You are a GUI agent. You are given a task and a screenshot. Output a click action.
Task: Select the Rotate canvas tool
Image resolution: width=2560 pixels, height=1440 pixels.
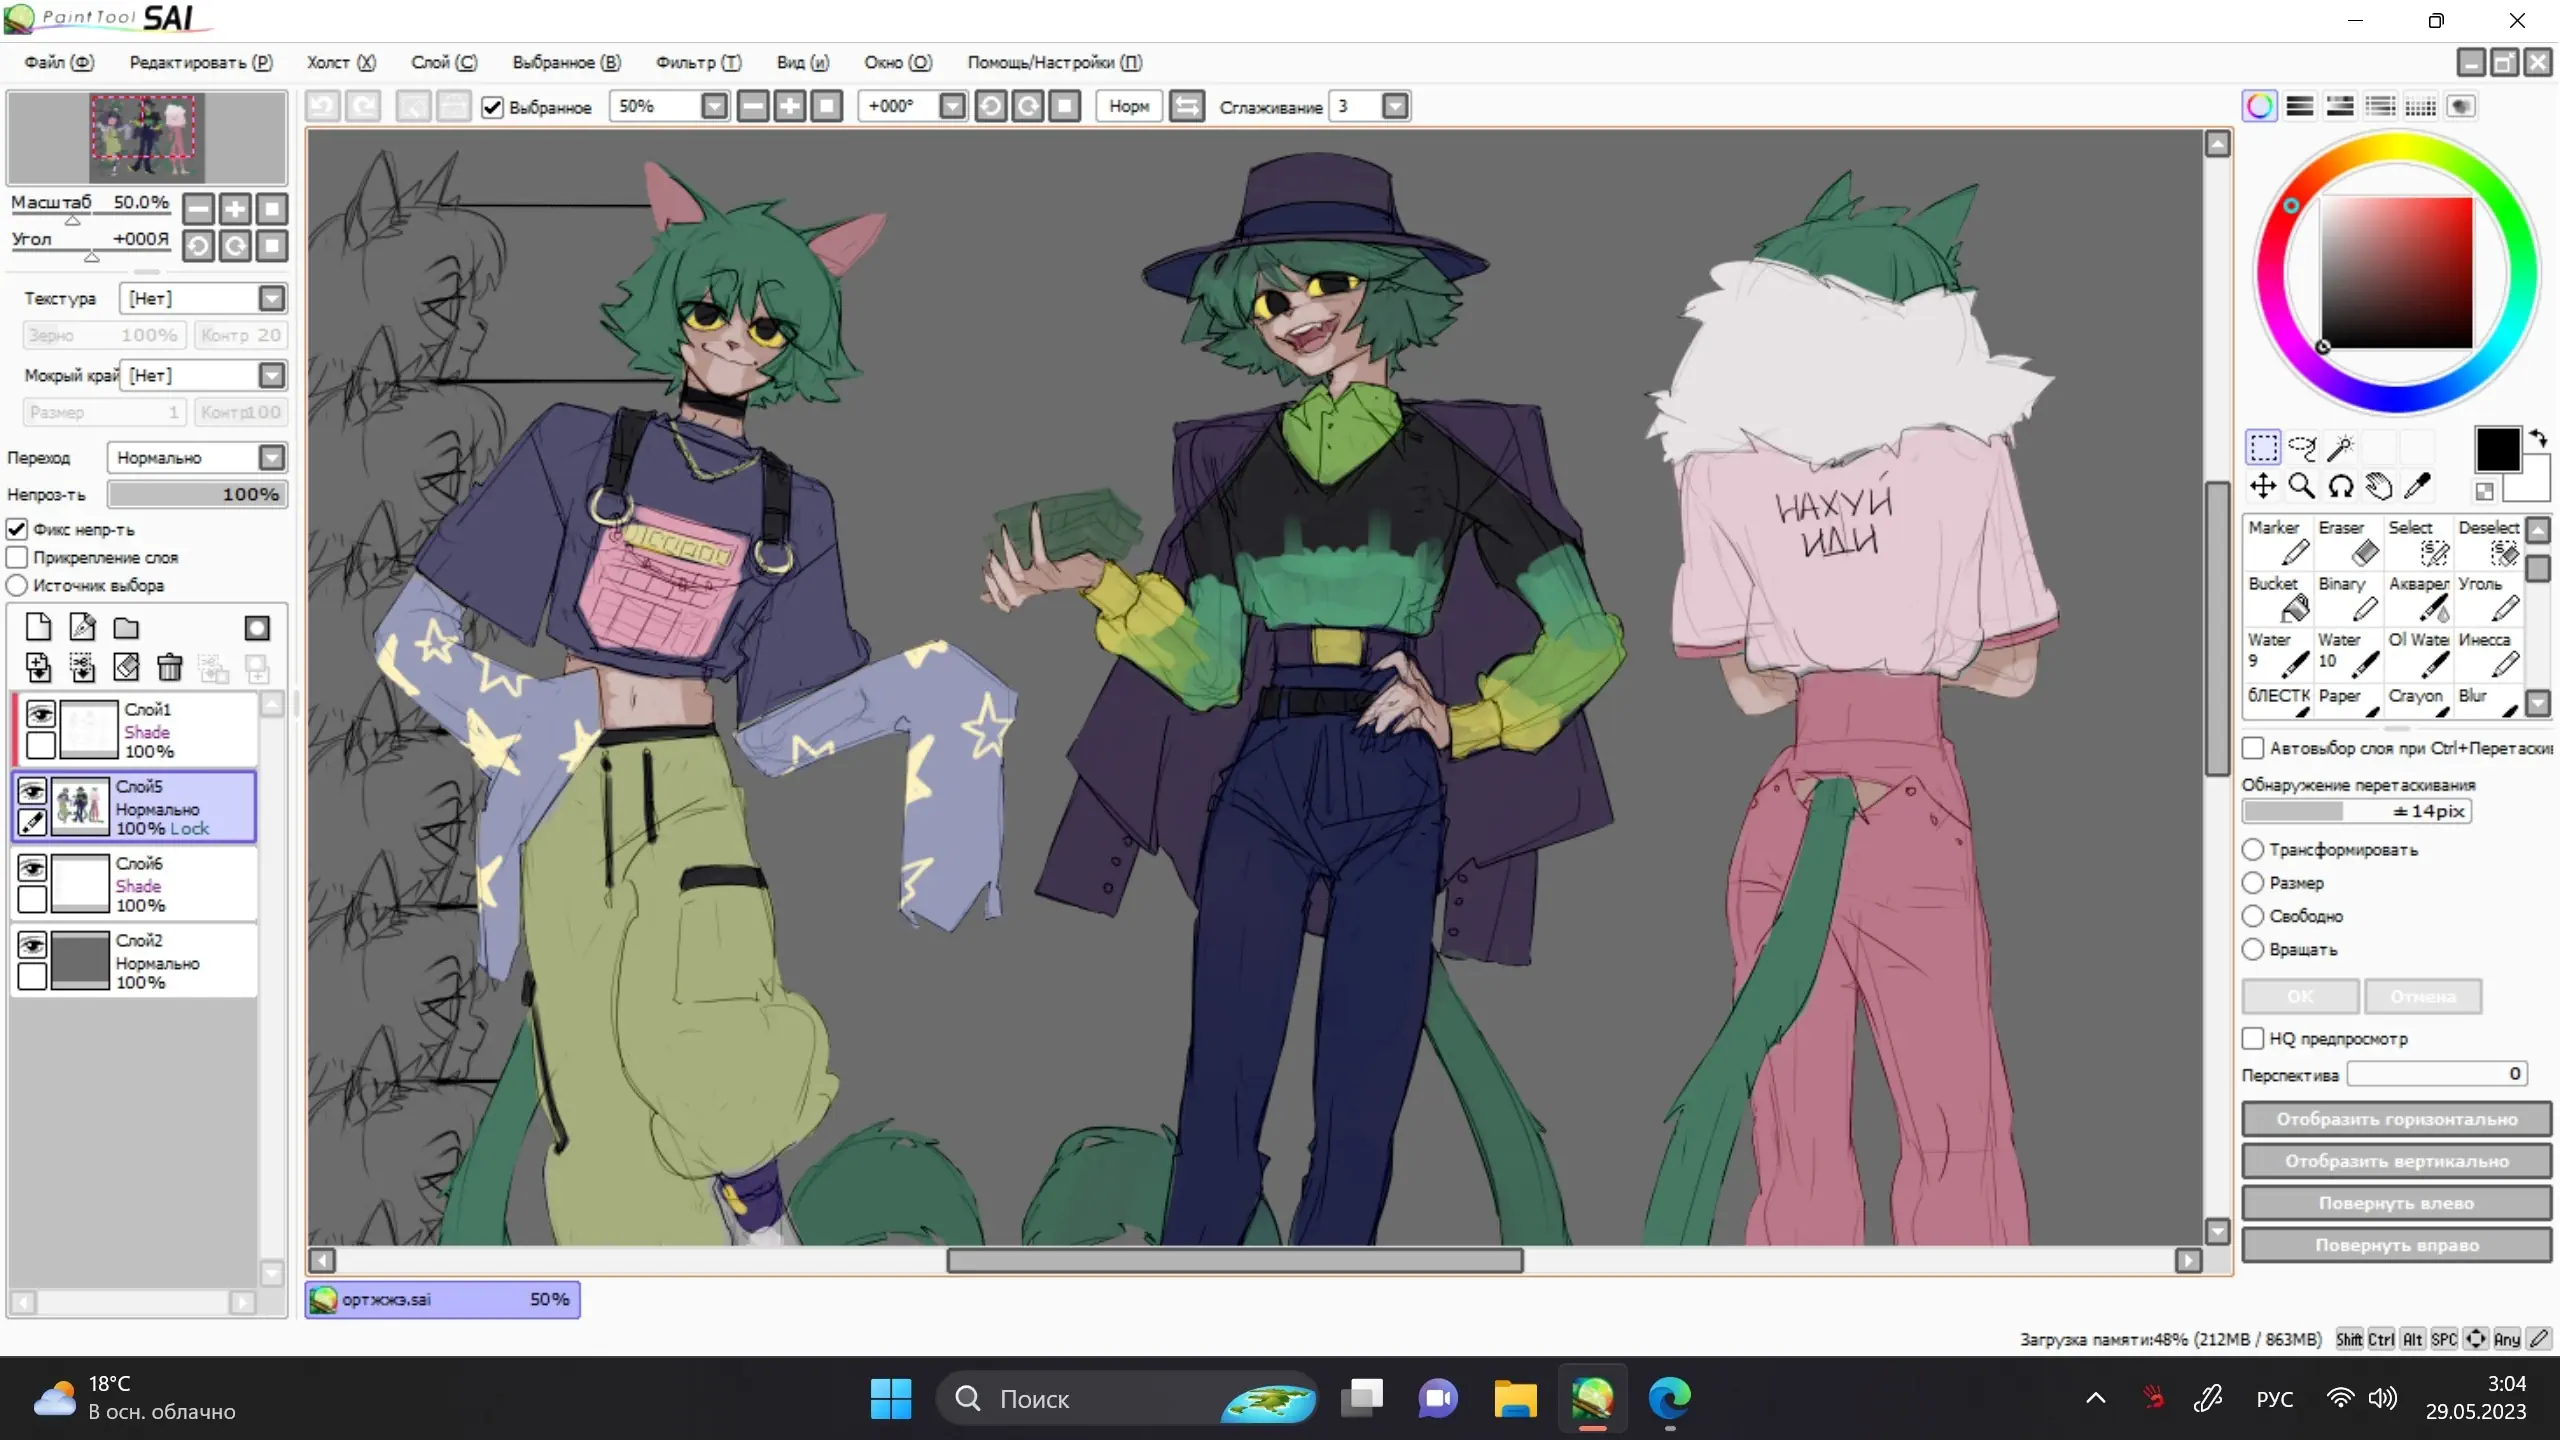[2341, 486]
